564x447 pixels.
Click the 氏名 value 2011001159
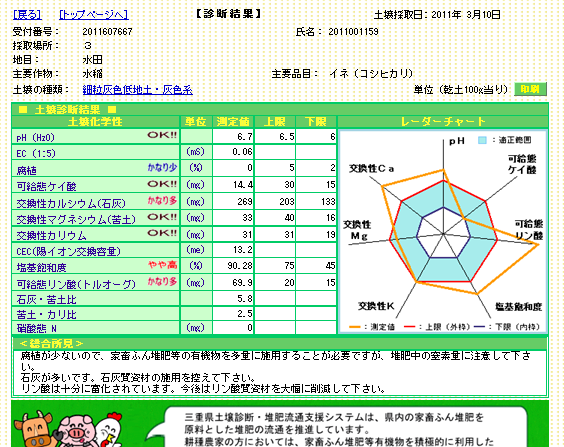click(x=353, y=32)
